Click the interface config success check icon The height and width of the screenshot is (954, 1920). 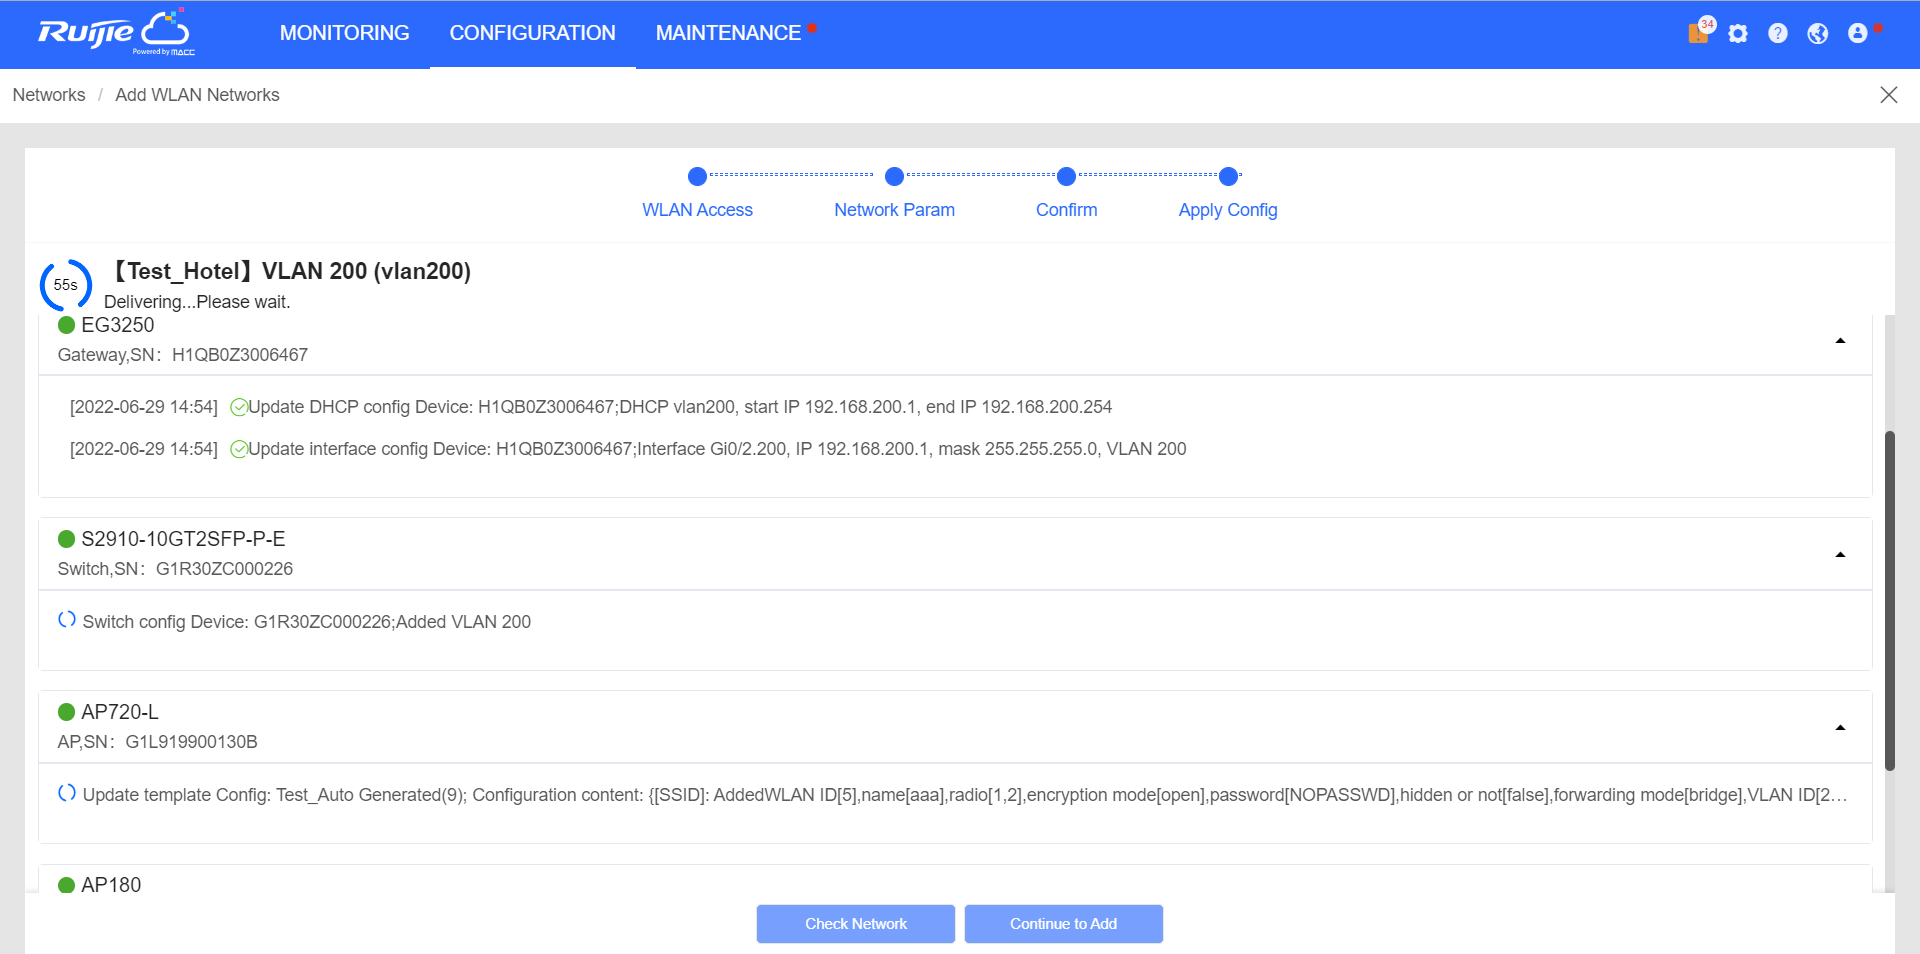(x=239, y=449)
